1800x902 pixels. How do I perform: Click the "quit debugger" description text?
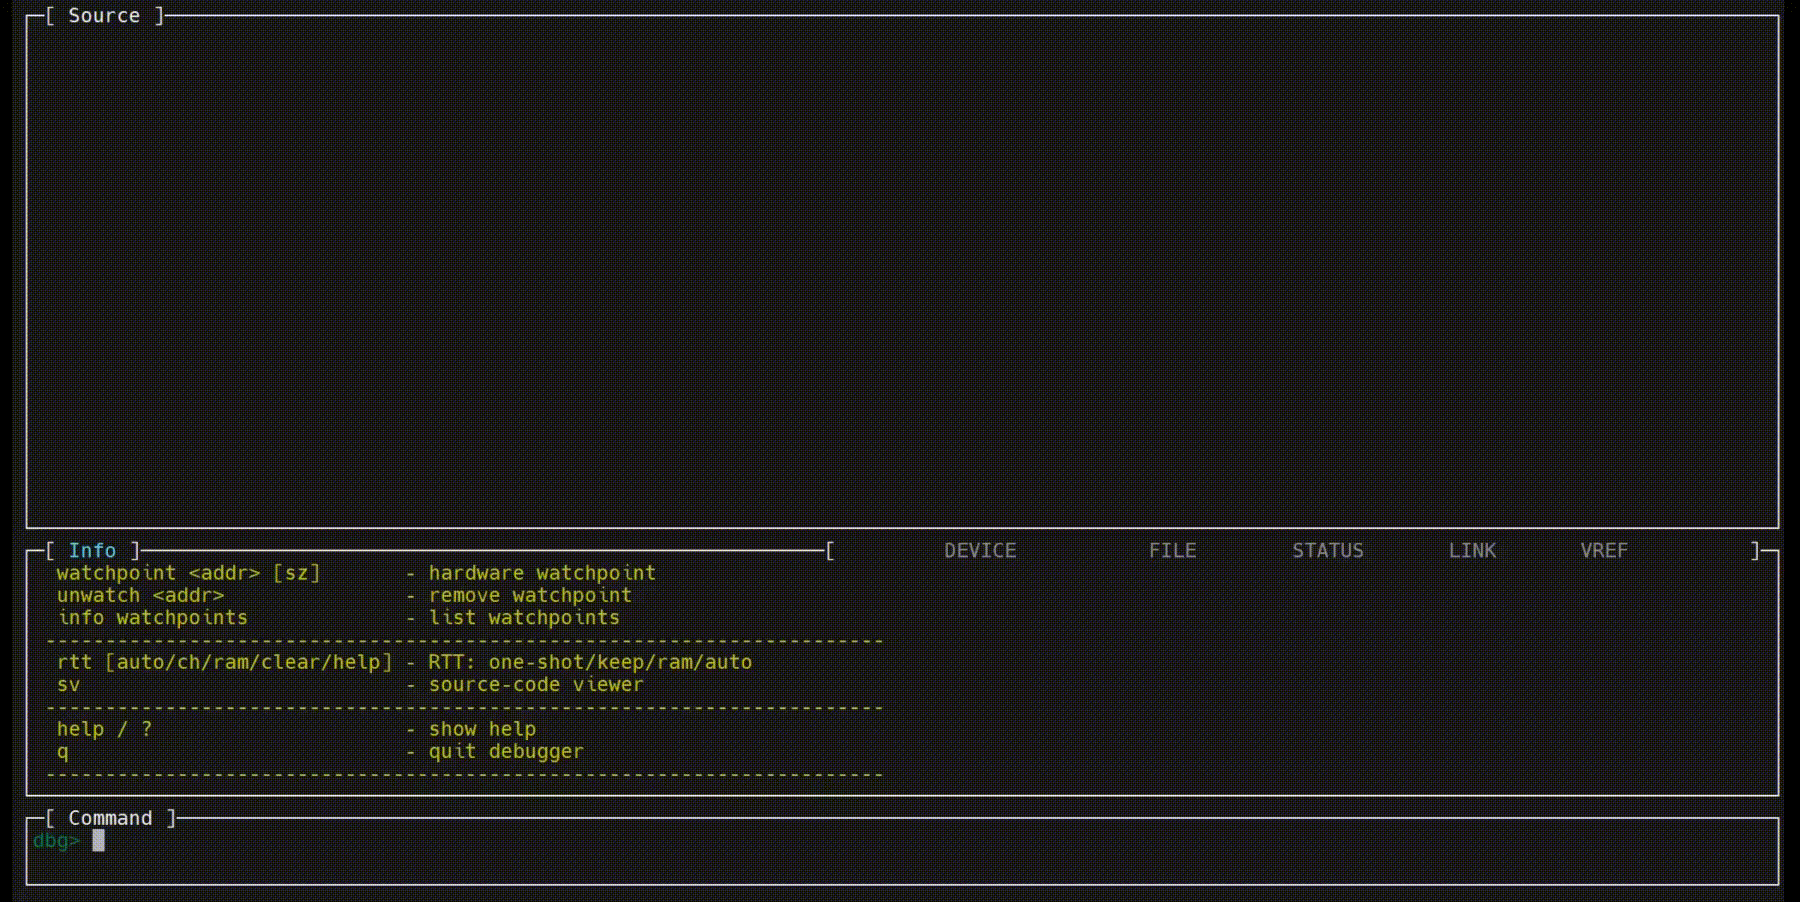pyautogui.click(x=505, y=752)
